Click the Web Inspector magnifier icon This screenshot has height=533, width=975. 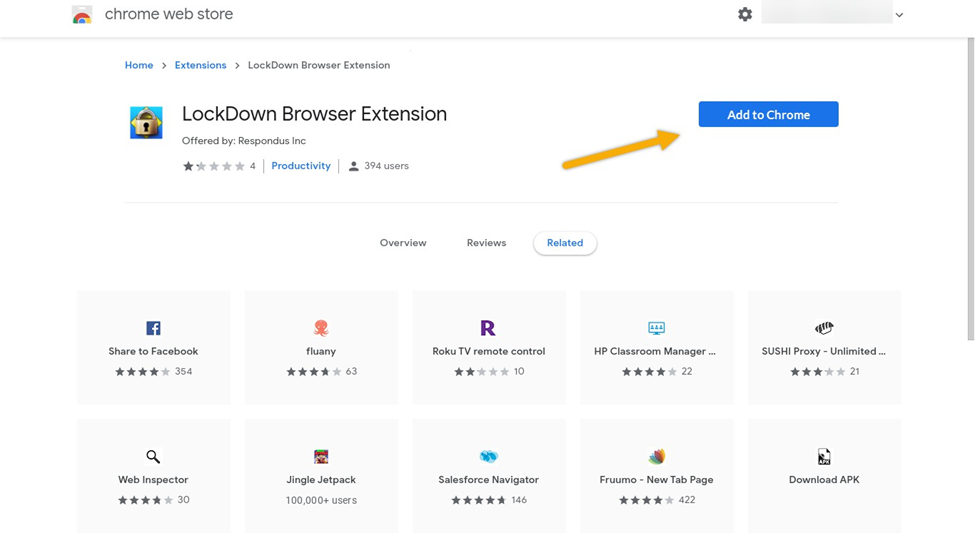(153, 457)
